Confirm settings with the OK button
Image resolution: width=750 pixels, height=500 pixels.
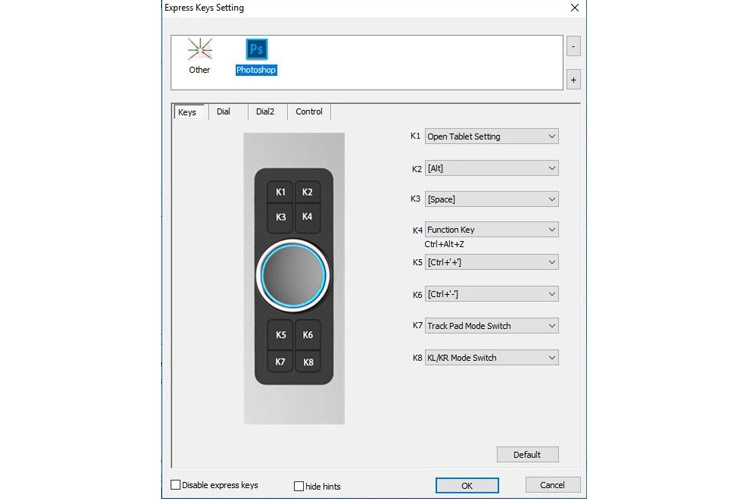[x=467, y=486]
